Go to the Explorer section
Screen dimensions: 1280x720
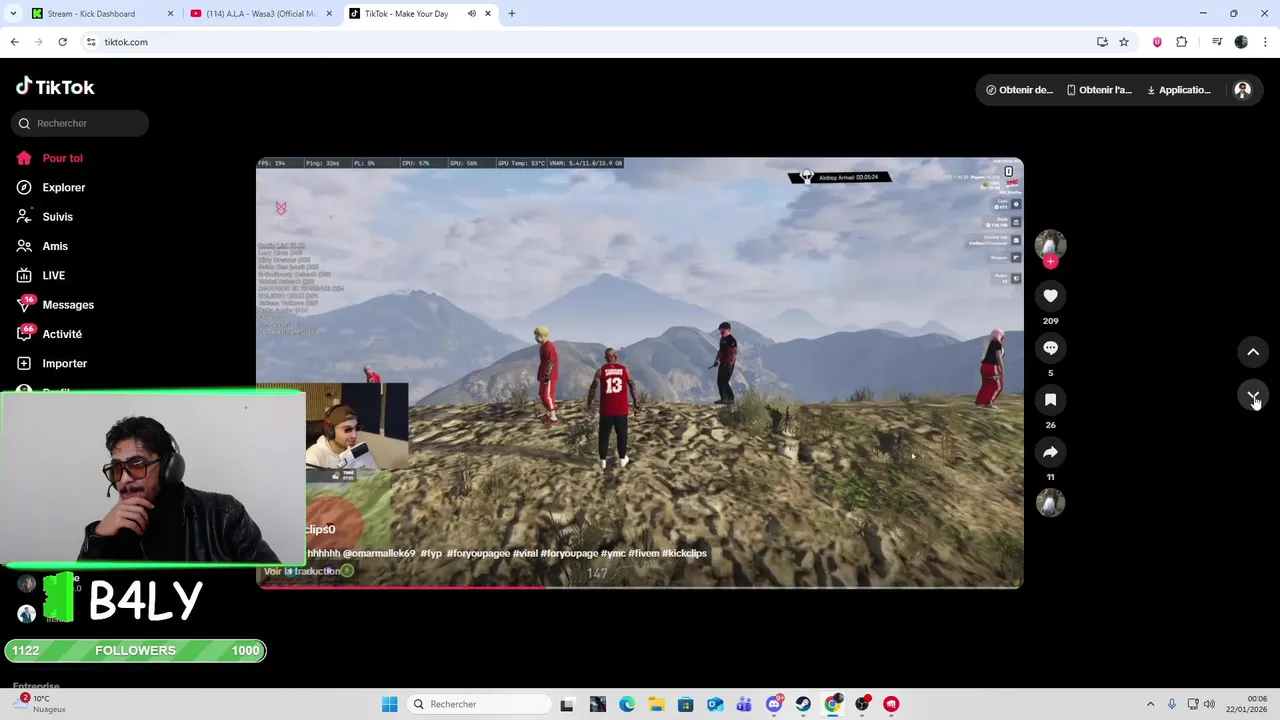click(x=51, y=187)
